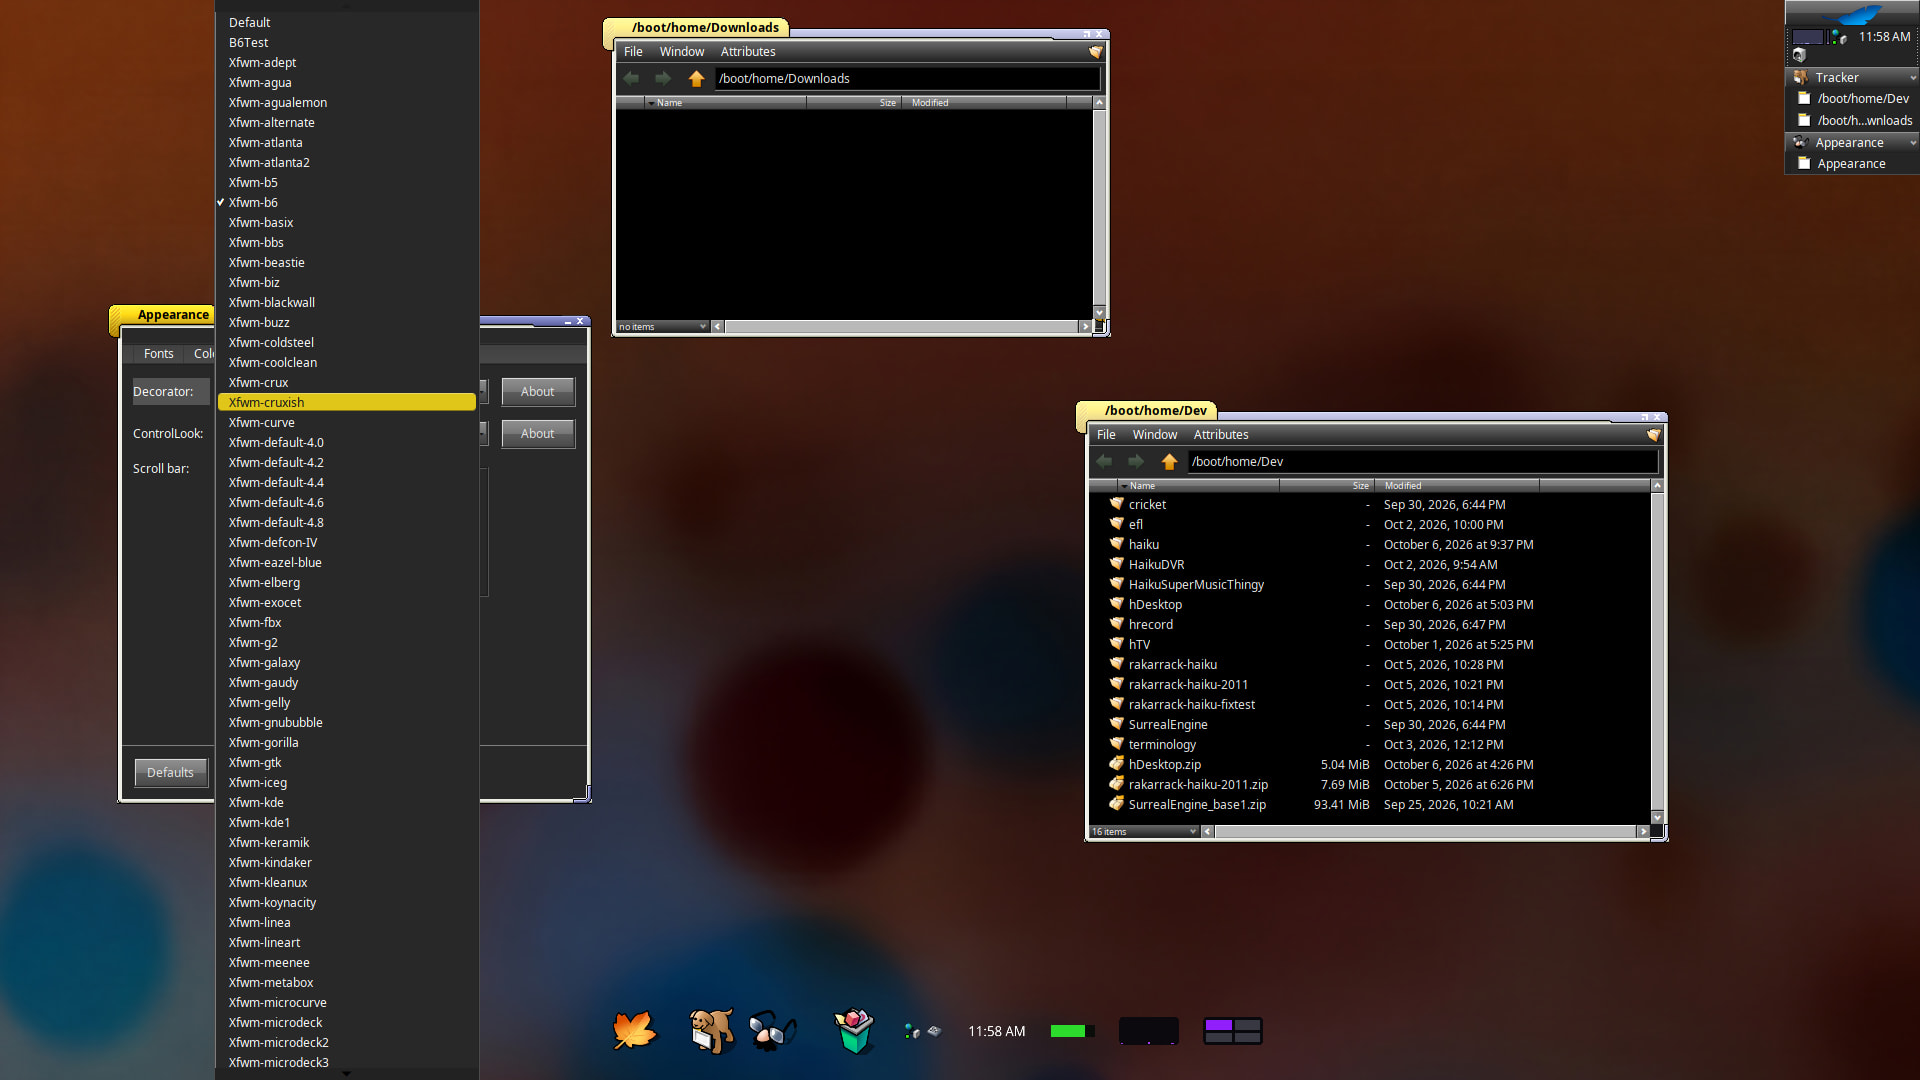Open the Attributes menu in the Dev window
Image resolution: width=1920 pixels, height=1080 pixels.
coord(1221,434)
